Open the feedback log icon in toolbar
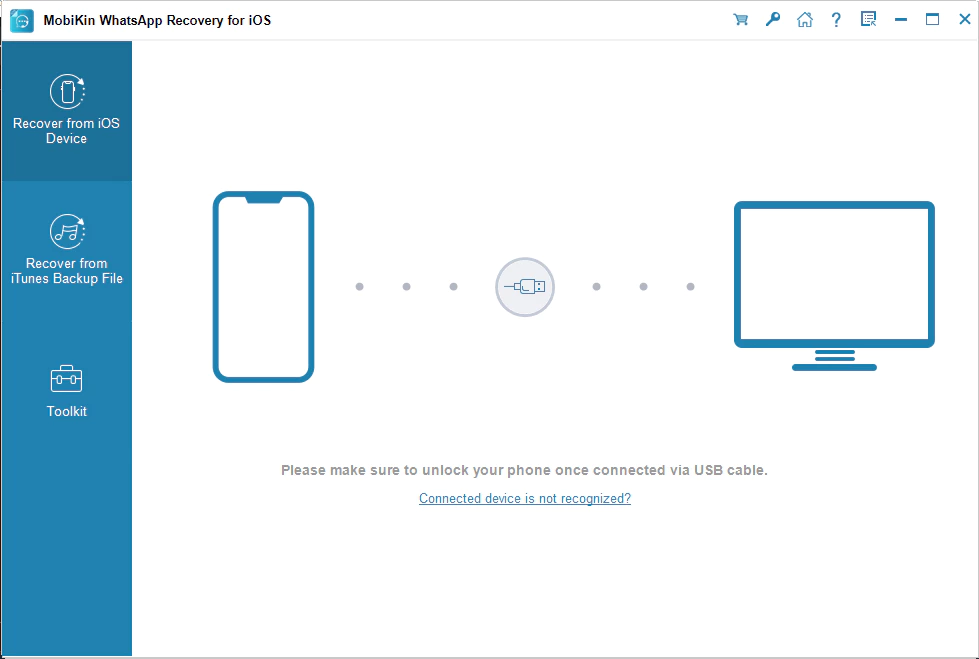Screen dimensions: 979x659 [868, 19]
